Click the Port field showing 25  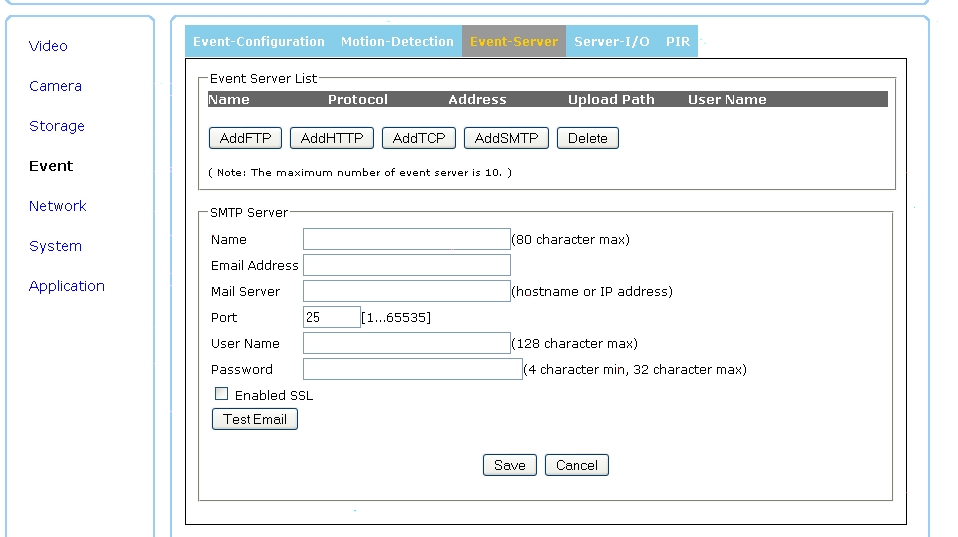click(332, 317)
